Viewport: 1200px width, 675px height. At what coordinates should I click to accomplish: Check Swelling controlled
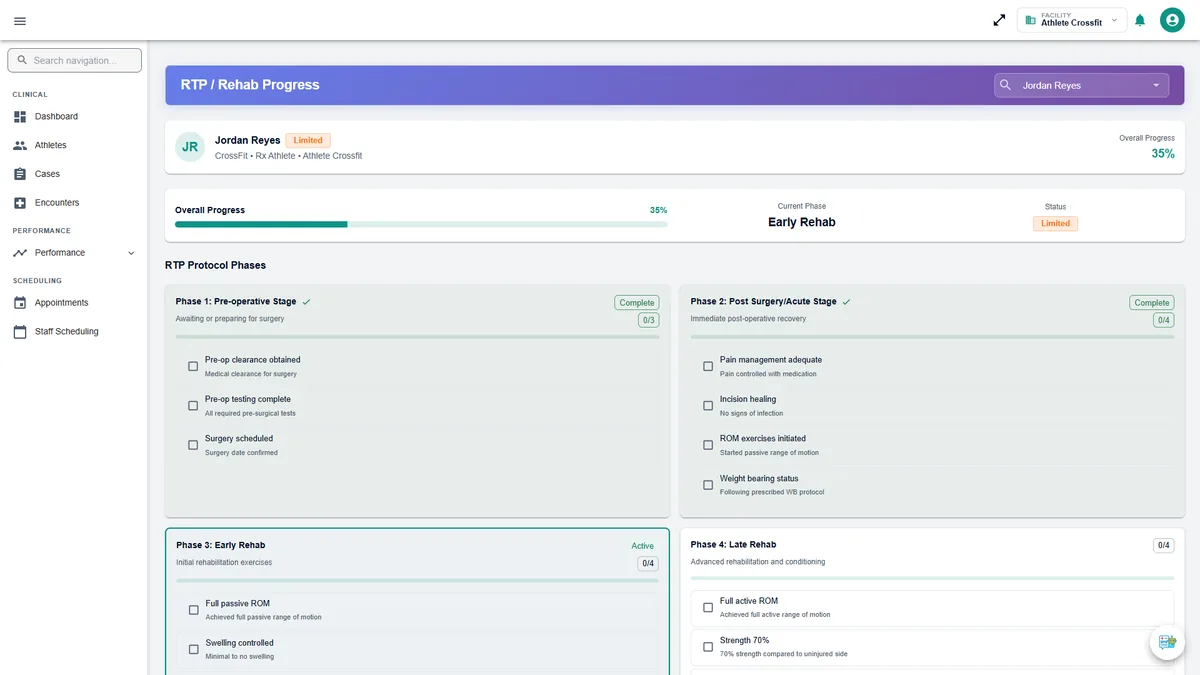click(194, 649)
